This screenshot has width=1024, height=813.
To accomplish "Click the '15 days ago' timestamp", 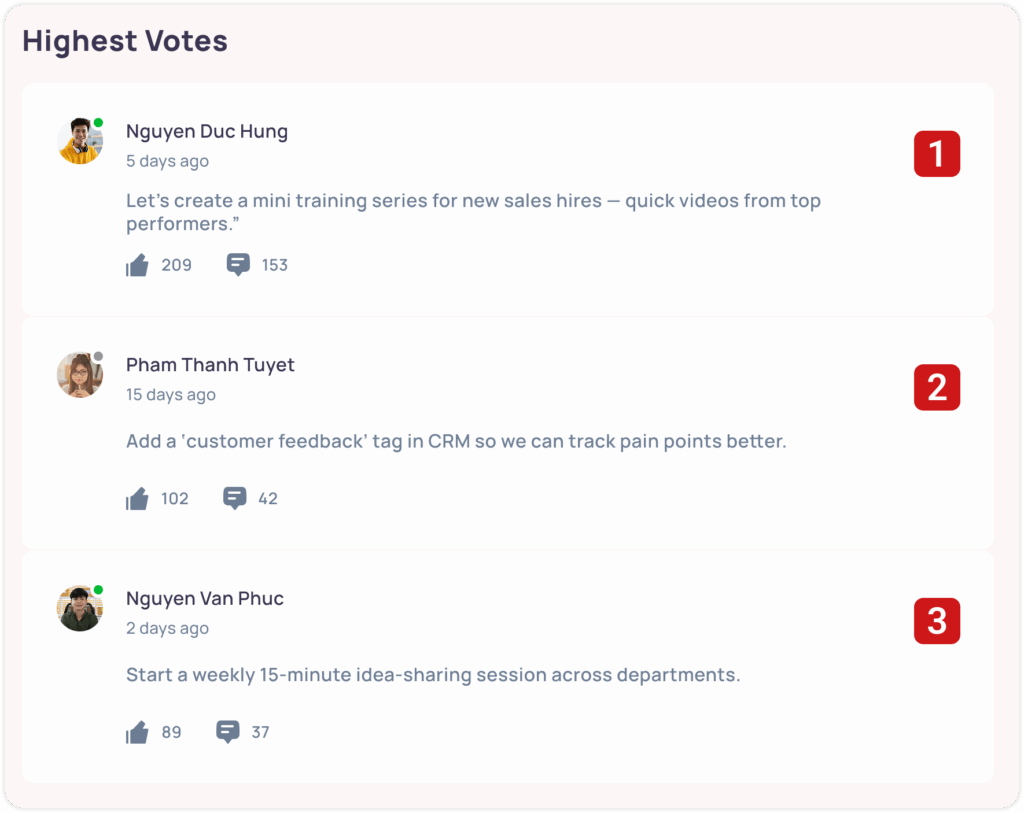I will (171, 395).
